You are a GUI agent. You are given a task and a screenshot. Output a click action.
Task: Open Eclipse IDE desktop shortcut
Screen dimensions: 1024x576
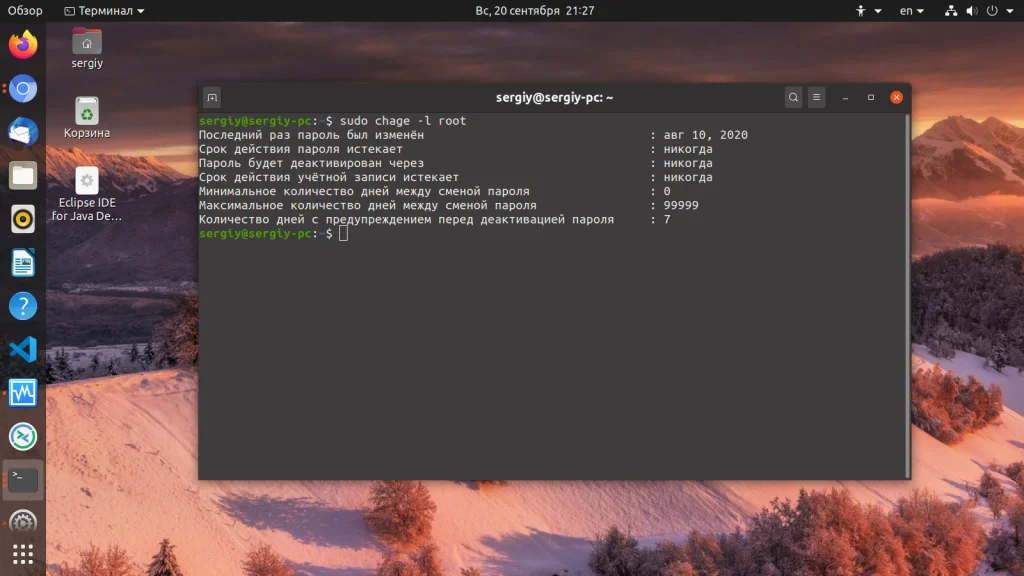(x=87, y=194)
